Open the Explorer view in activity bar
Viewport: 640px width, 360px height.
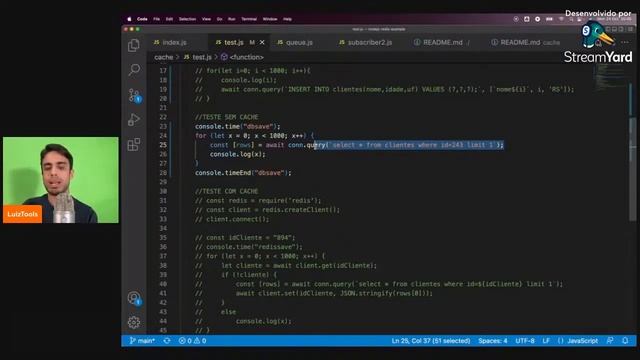click(x=133, y=45)
